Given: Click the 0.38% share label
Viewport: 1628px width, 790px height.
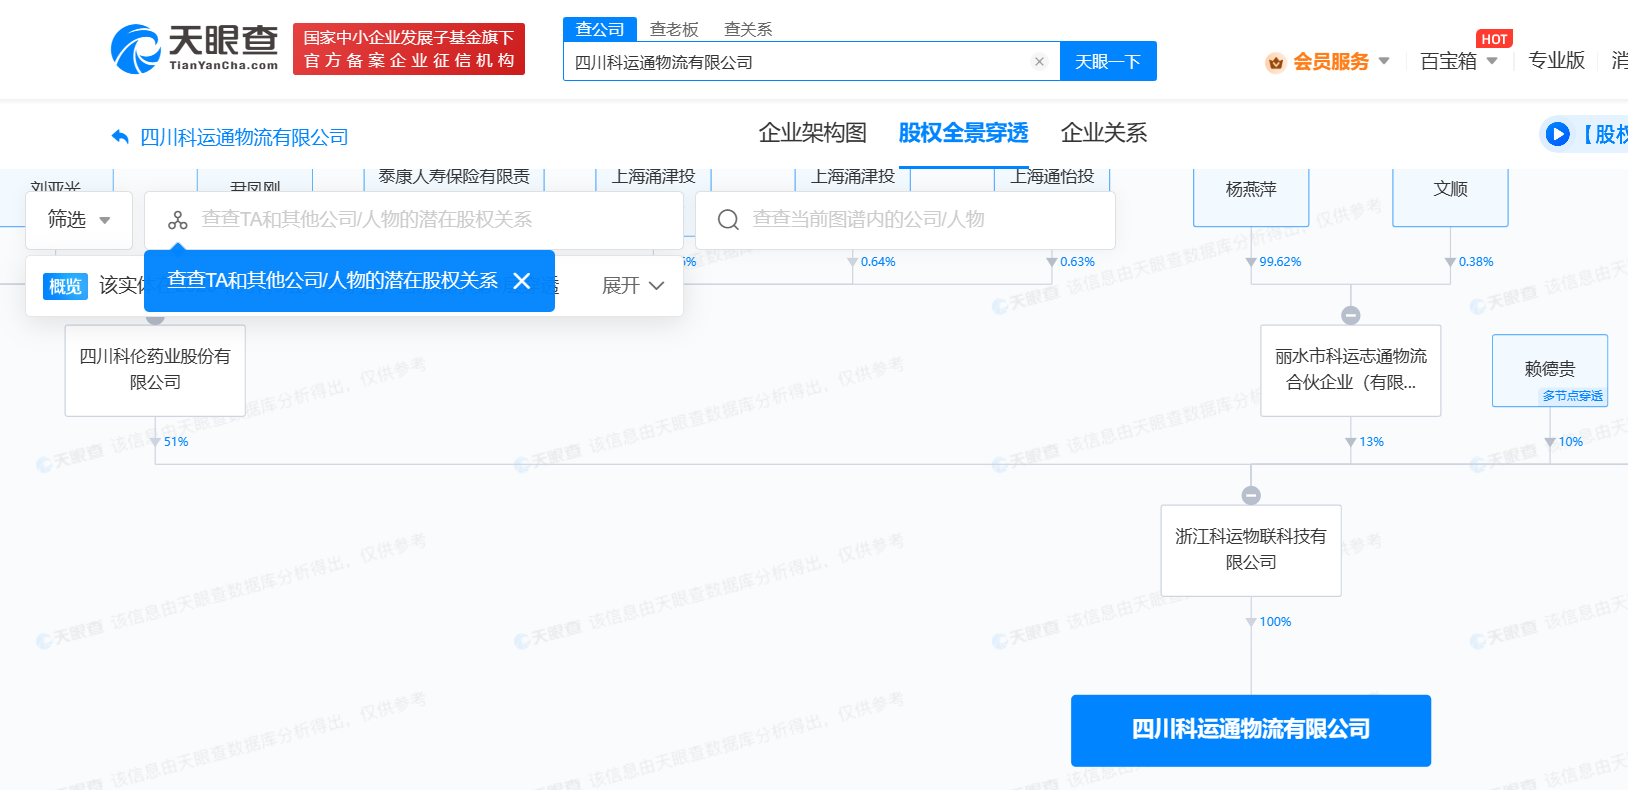Looking at the screenshot, I should coord(1475,262).
